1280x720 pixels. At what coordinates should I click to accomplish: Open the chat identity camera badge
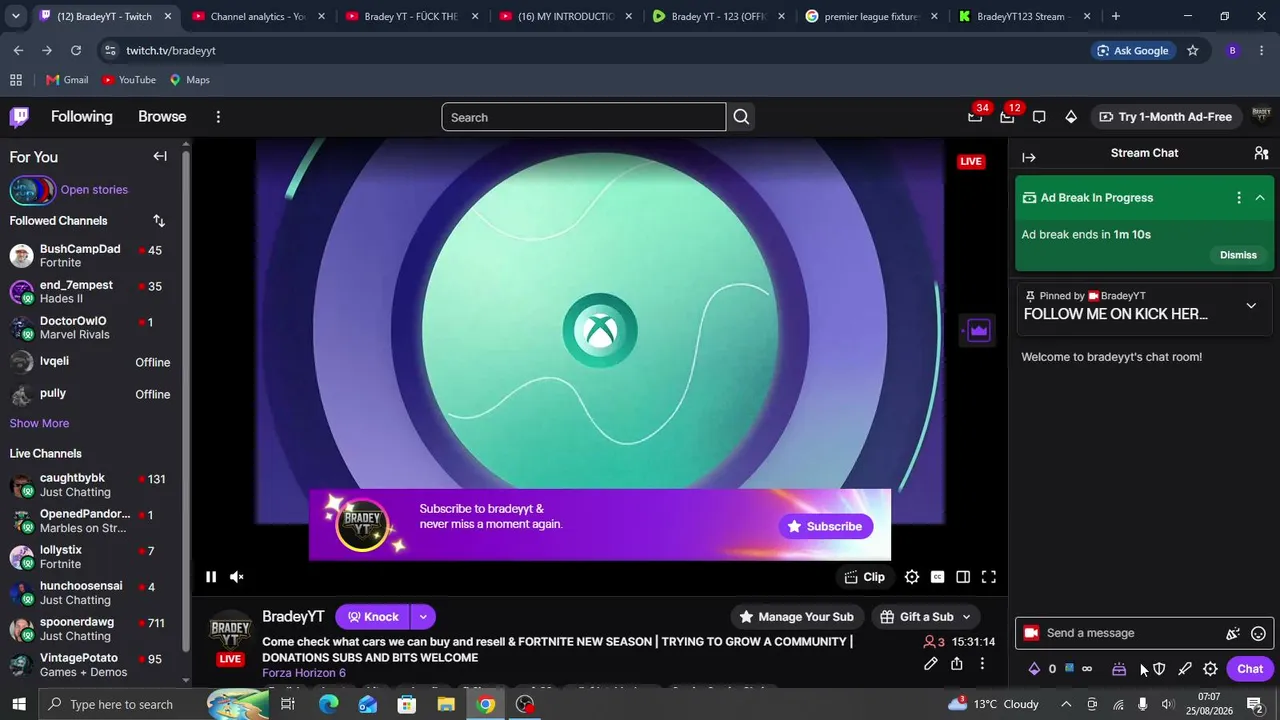(x=1031, y=633)
